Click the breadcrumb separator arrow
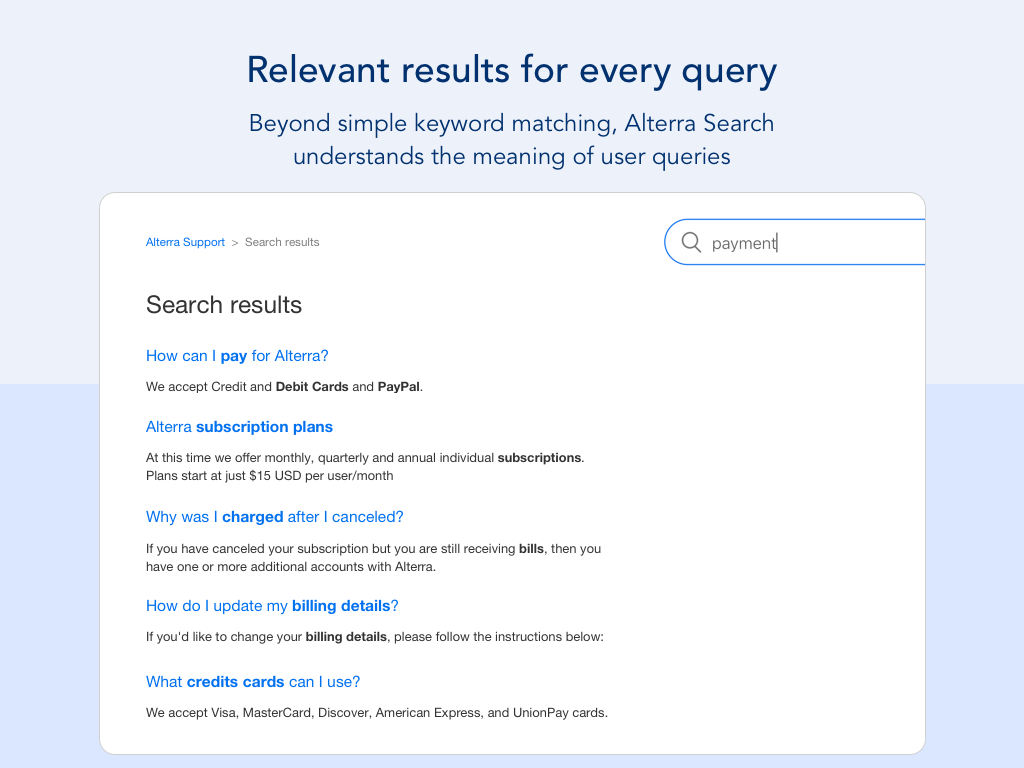 click(235, 242)
